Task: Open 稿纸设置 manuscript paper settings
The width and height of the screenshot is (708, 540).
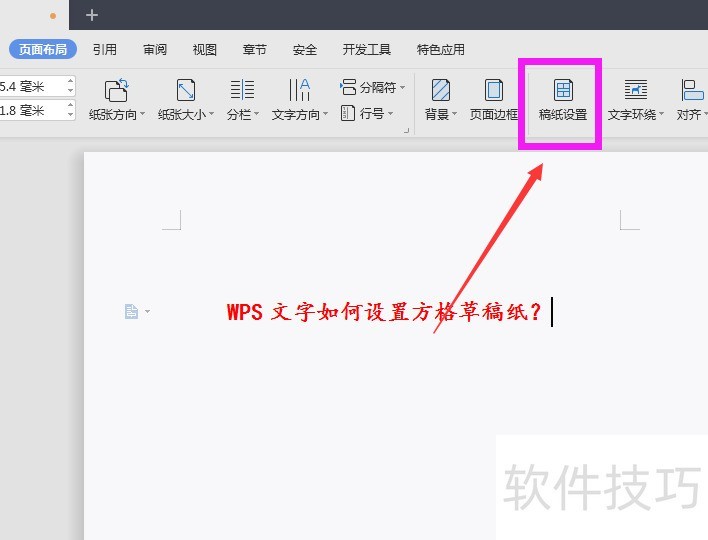Action: click(563, 100)
